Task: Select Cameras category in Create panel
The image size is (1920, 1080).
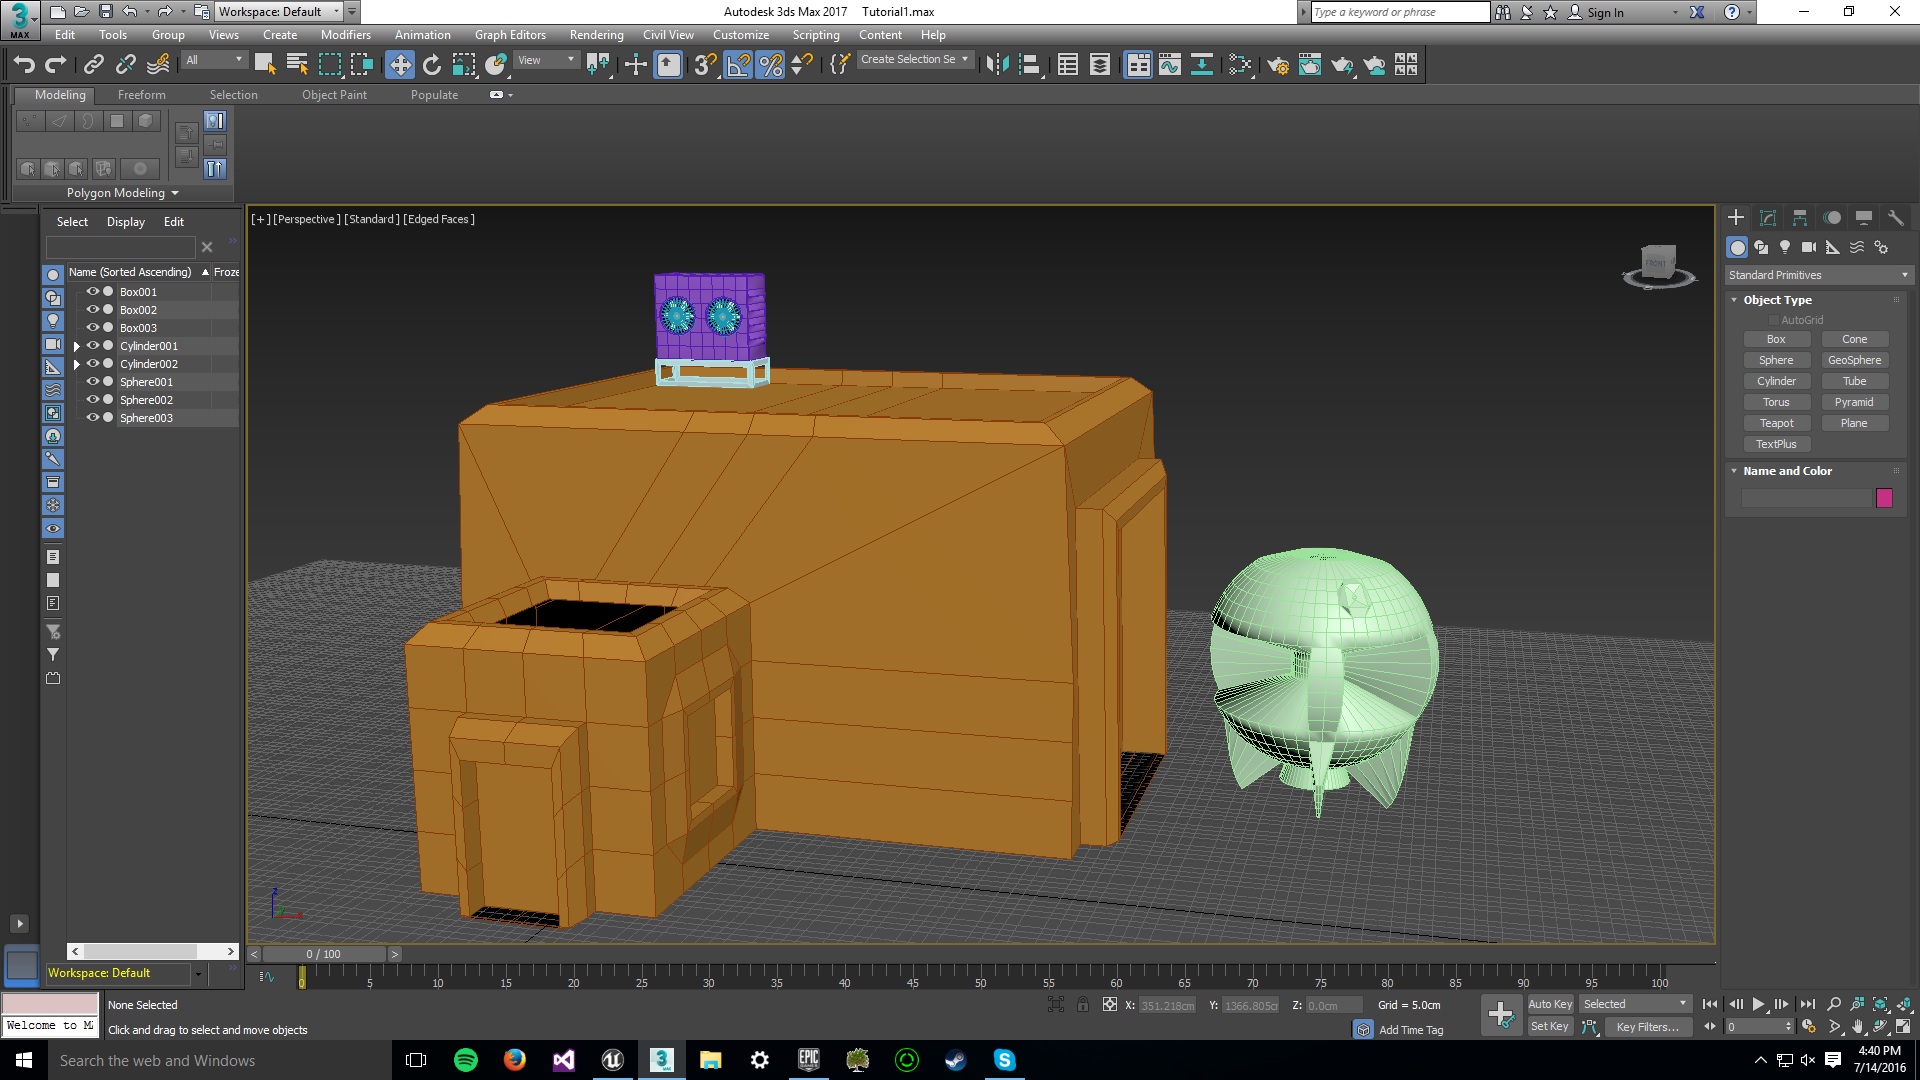Action: [1809, 247]
